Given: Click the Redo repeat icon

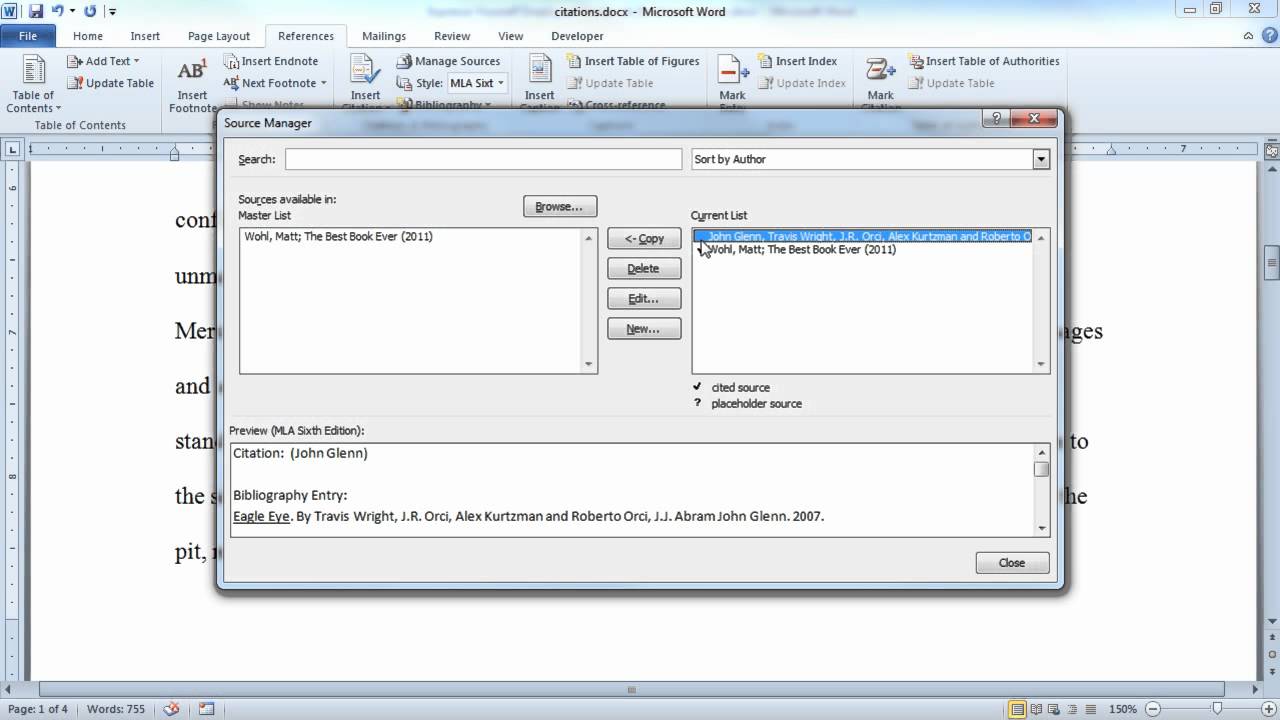Looking at the screenshot, I should 90,12.
